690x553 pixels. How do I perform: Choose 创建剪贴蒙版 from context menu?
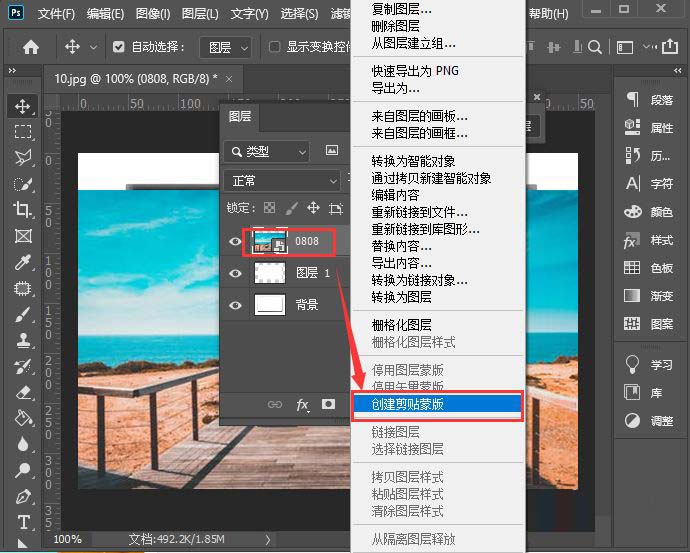point(437,404)
